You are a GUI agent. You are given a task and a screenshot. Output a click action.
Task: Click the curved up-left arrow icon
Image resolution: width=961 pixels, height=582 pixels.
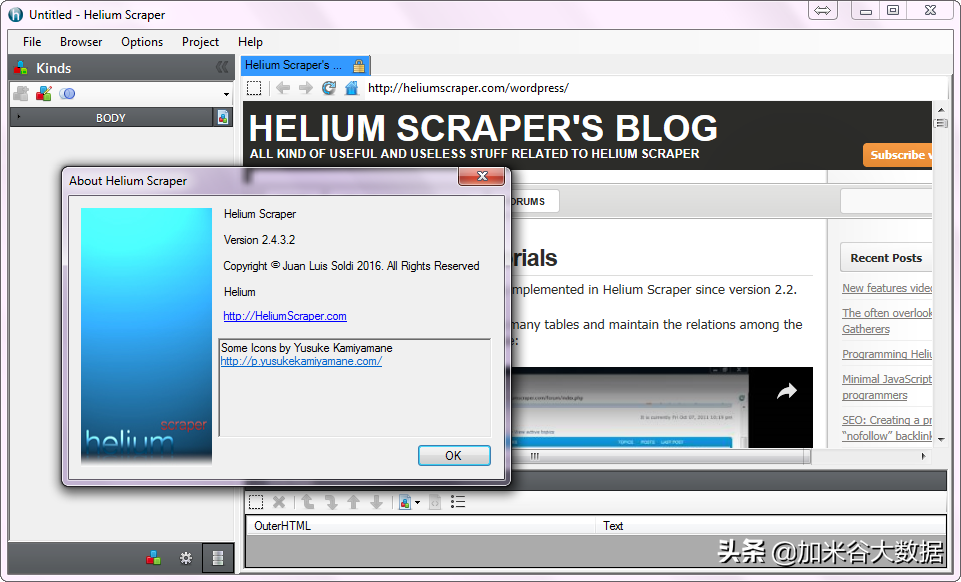coord(308,502)
